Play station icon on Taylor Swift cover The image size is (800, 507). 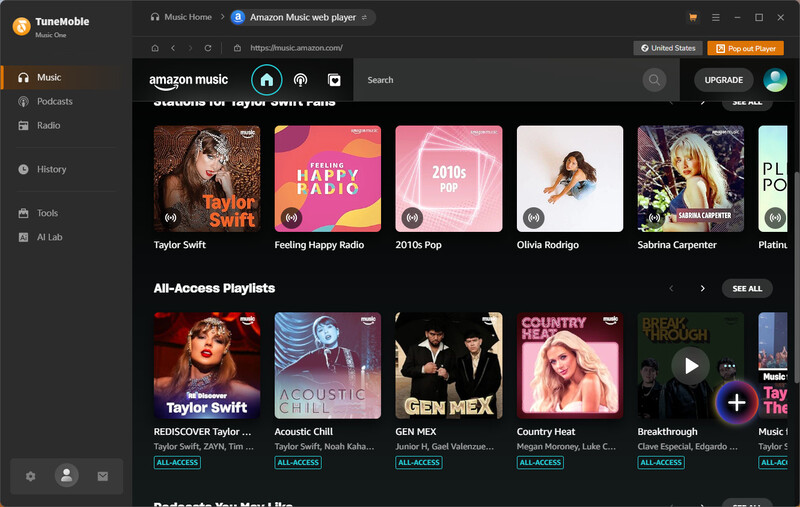pyautogui.click(x=170, y=218)
